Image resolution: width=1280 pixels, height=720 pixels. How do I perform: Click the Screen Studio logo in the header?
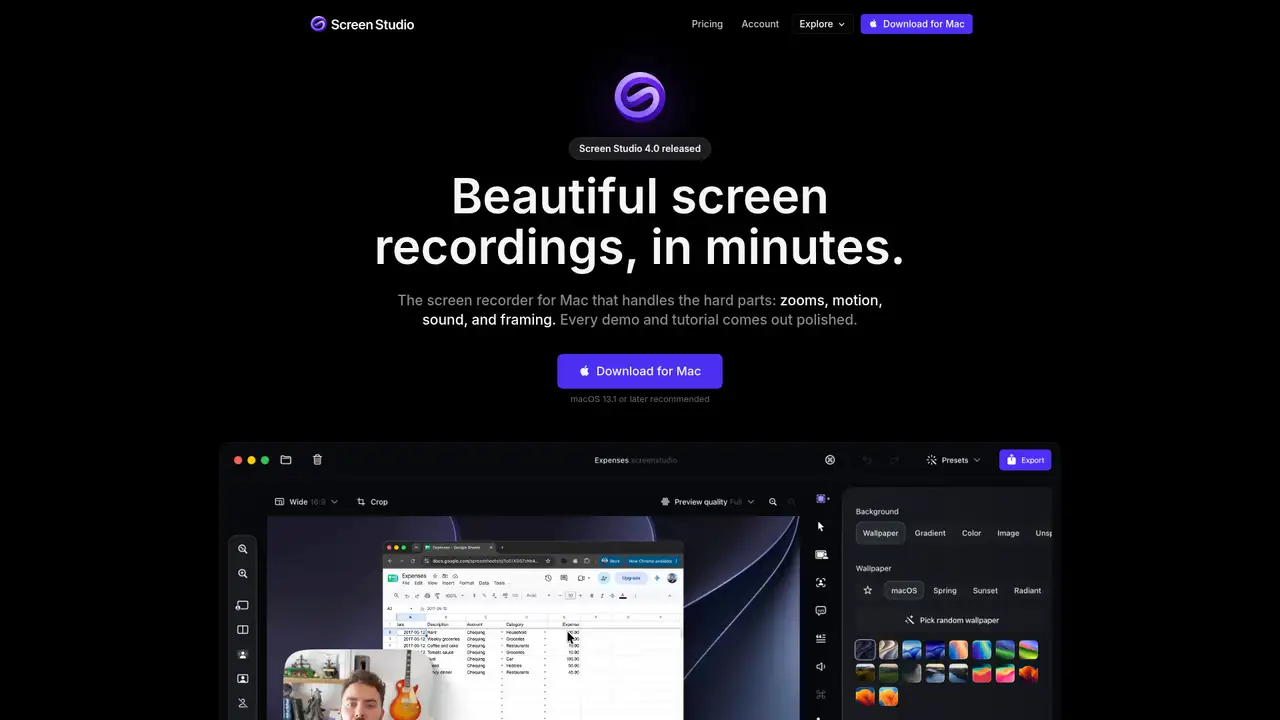362,24
